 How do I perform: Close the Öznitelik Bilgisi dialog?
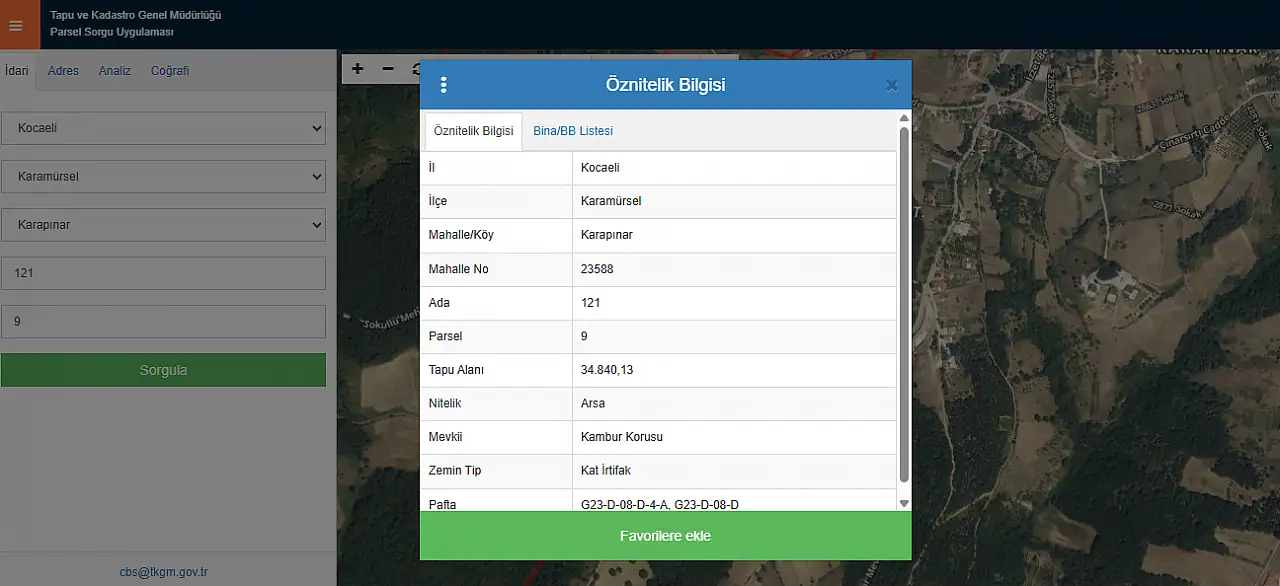(892, 85)
